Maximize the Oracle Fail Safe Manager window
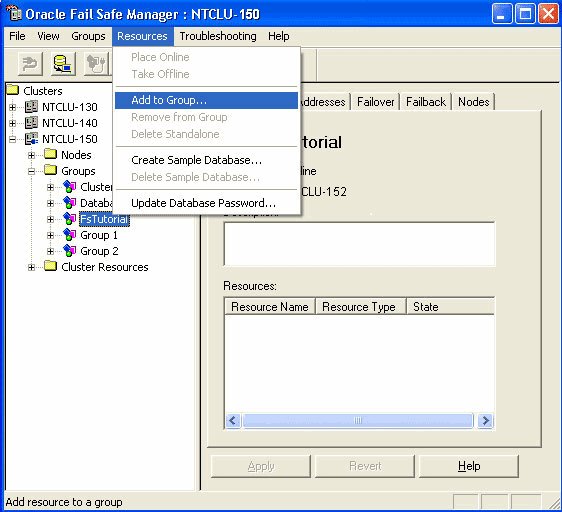Viewport: 562px width, 512px height. click(x=525, y=14)
